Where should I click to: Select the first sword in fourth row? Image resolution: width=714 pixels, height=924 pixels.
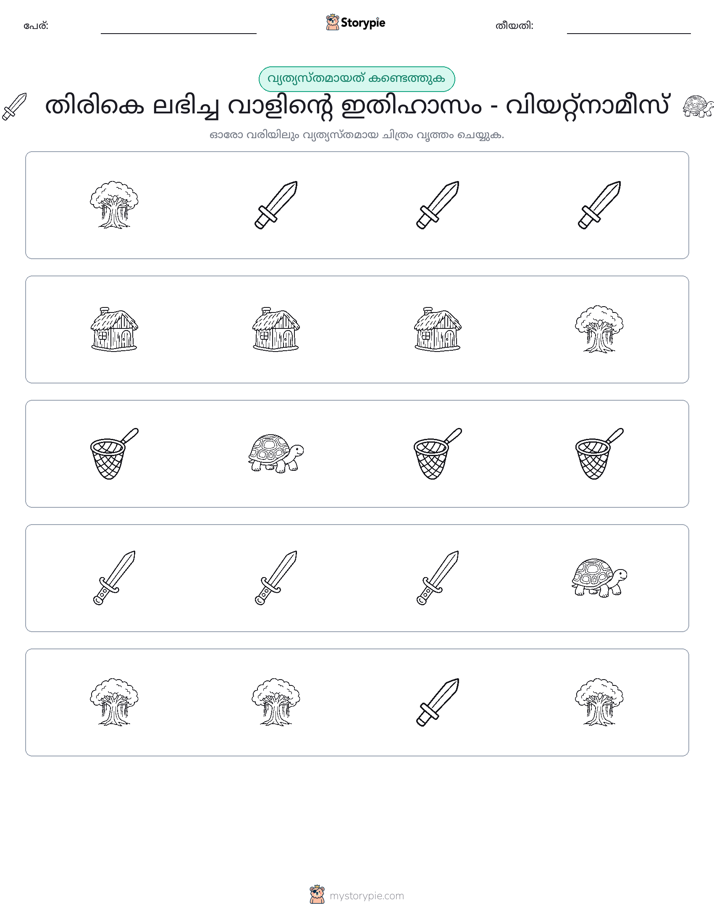coord(114,578)
